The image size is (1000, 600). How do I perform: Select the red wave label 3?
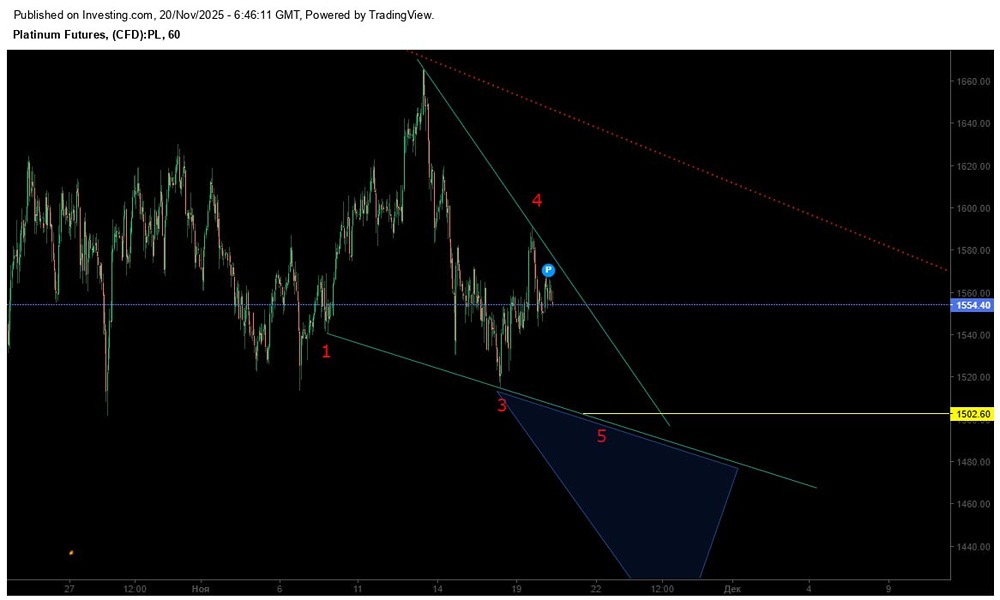pyautogui.click(x=502, y=406)
